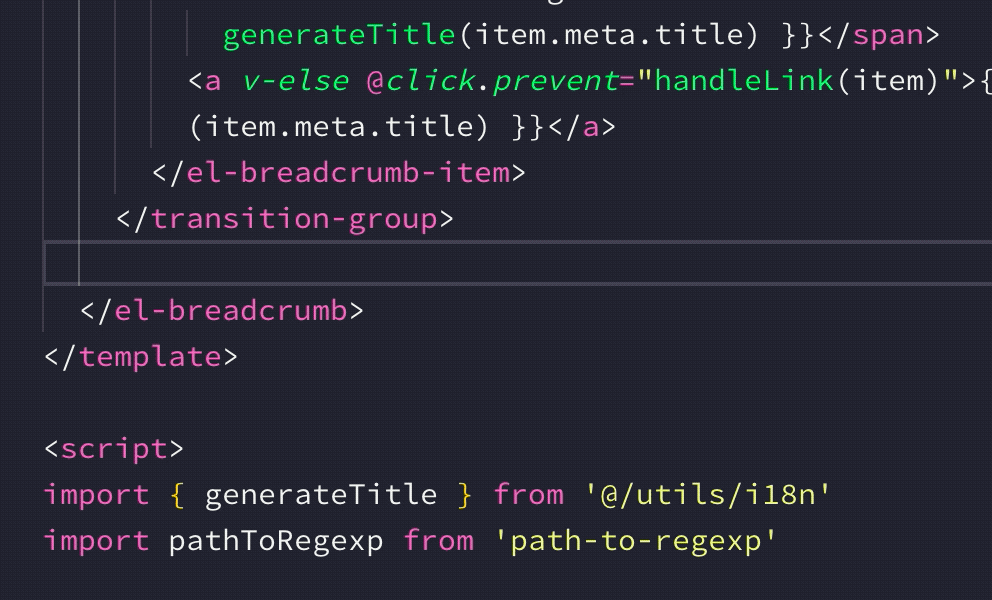The height and width of the screenshot is (600, 992).
Task: Click the closing span tag
Action: tap(879, 35)
